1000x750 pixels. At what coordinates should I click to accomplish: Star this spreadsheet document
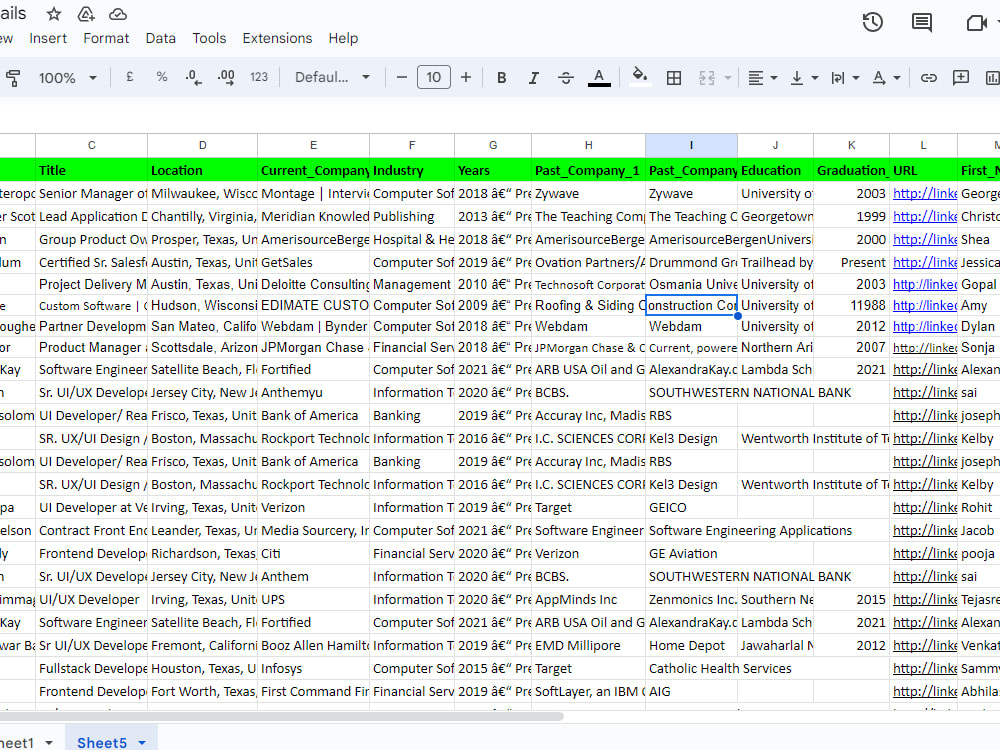54,14
